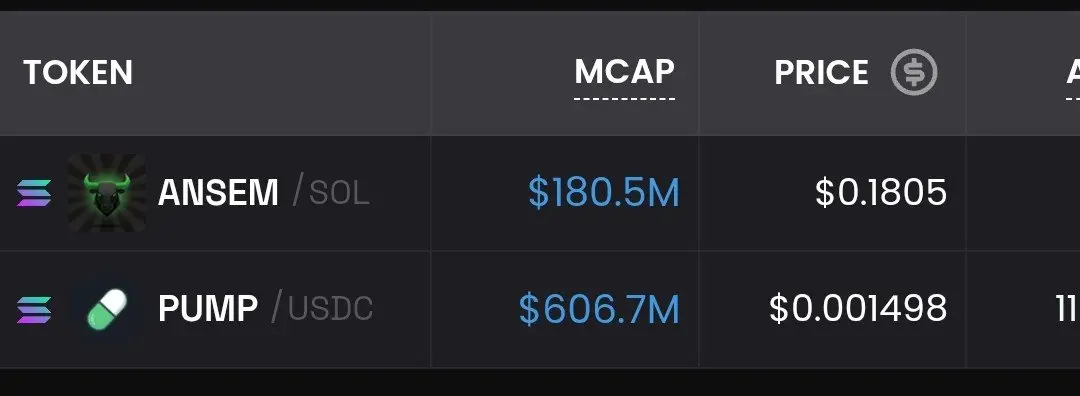Image resolution: width=1080 pixels, height=396 pixels.
Task: Click the /SOL pair label
Action: [331, 193]
